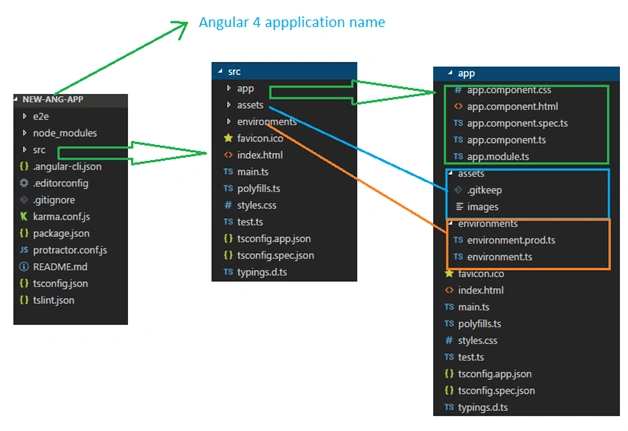Expand the node_modules folder arrow
628x431 pixels.
pyautogui.click(x=24, y=133)
